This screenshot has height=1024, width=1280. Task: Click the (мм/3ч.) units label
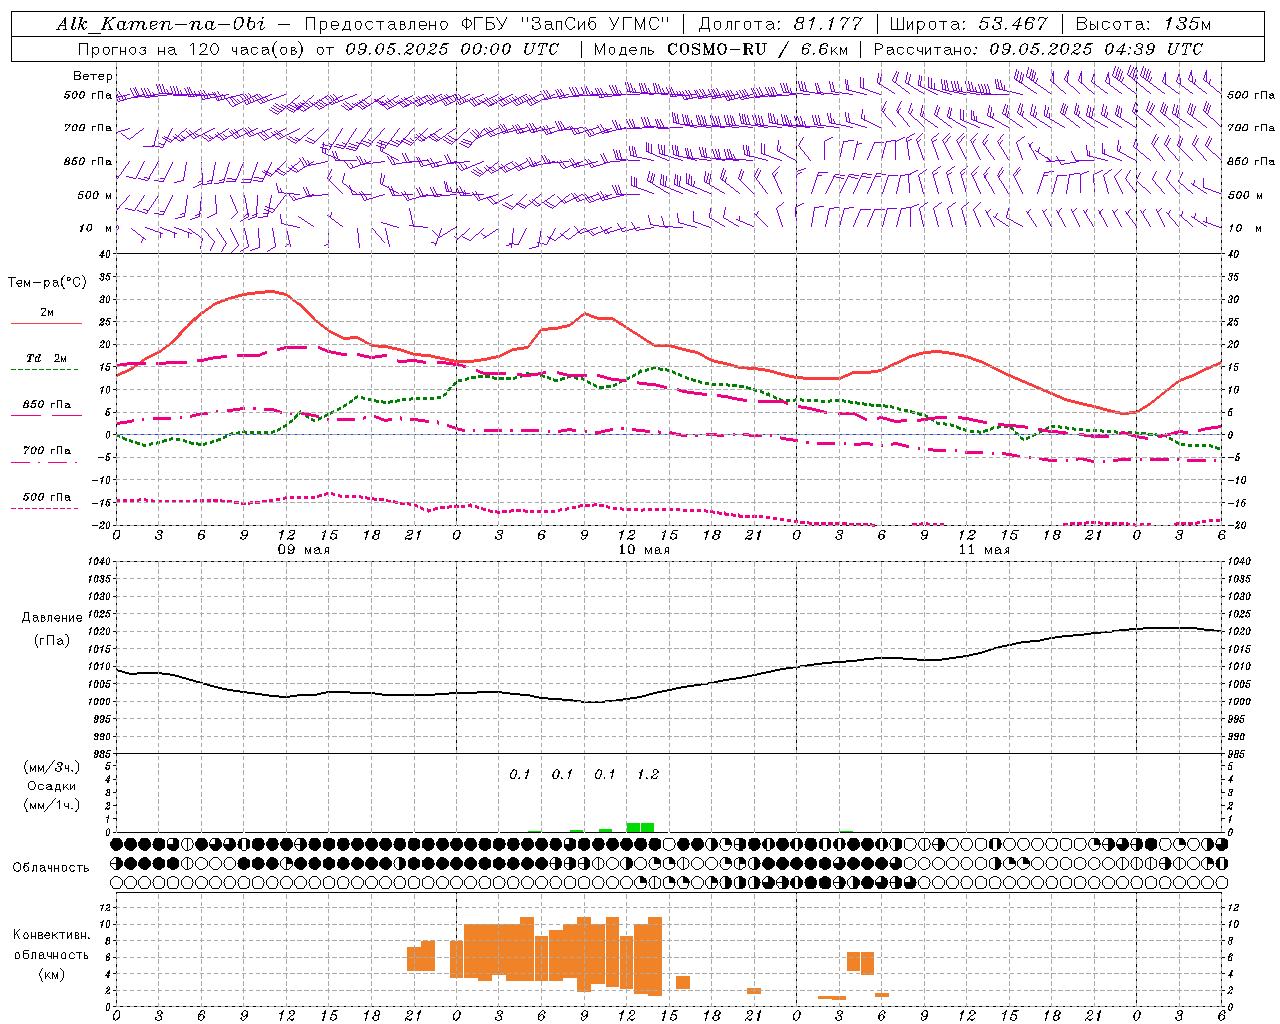click(52, 767)
